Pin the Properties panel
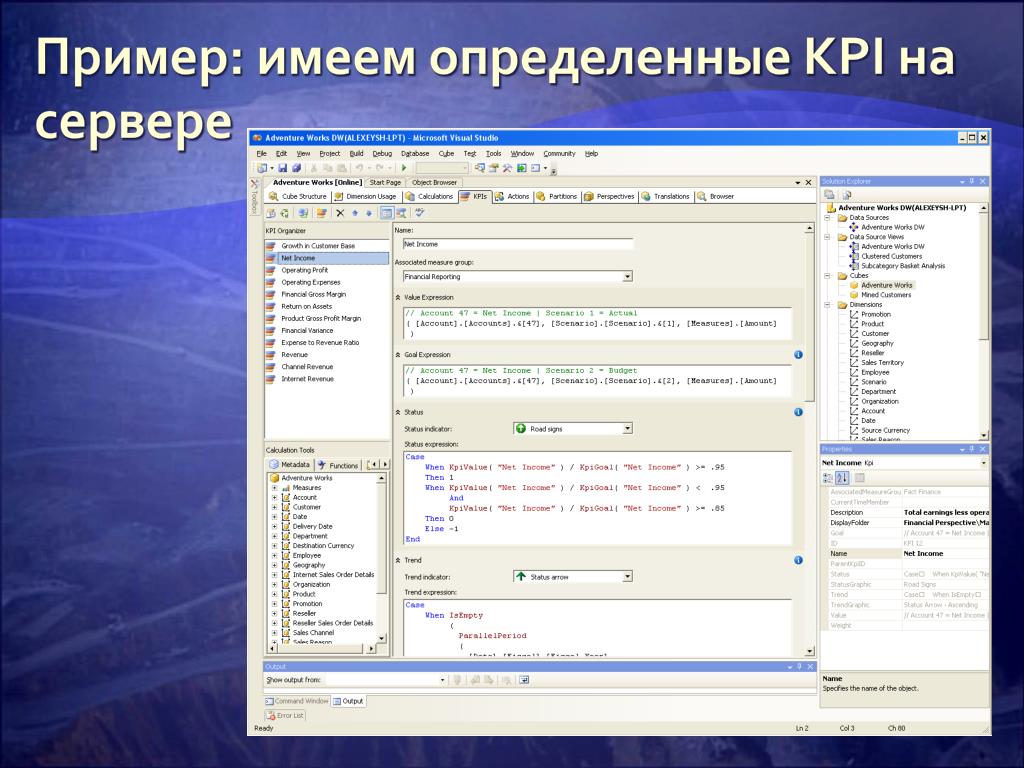Viewport: 1024px width, 768px height. [x=972, y=449]
